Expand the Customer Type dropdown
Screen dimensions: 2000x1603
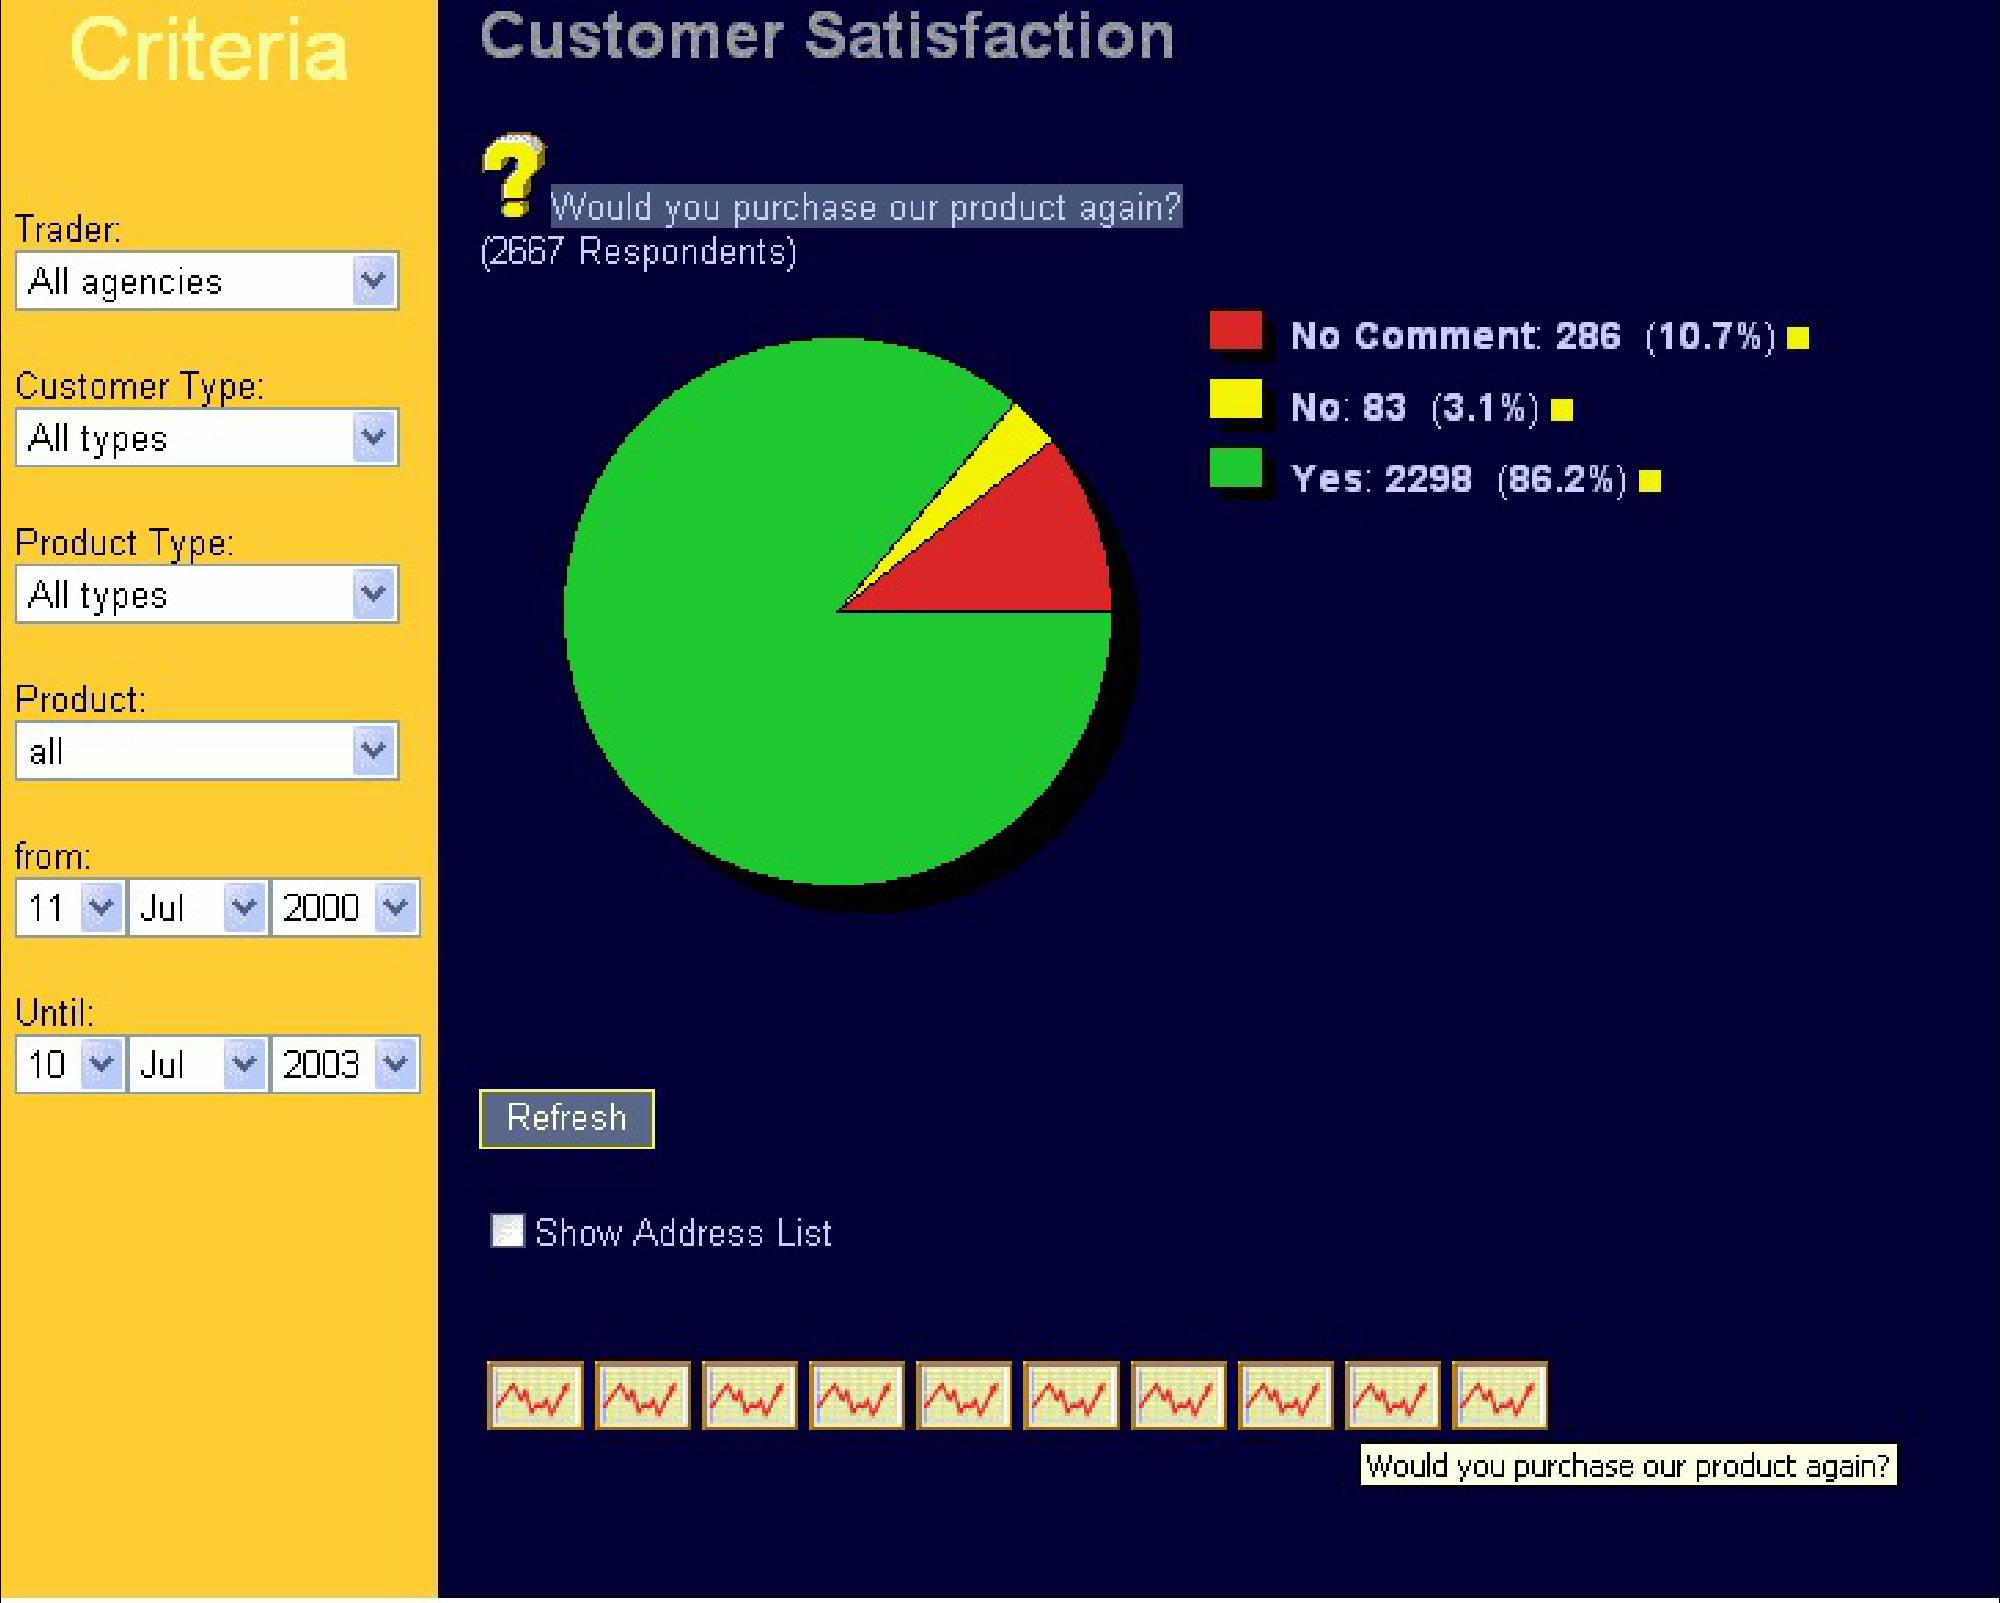click(x=373, y=438)
